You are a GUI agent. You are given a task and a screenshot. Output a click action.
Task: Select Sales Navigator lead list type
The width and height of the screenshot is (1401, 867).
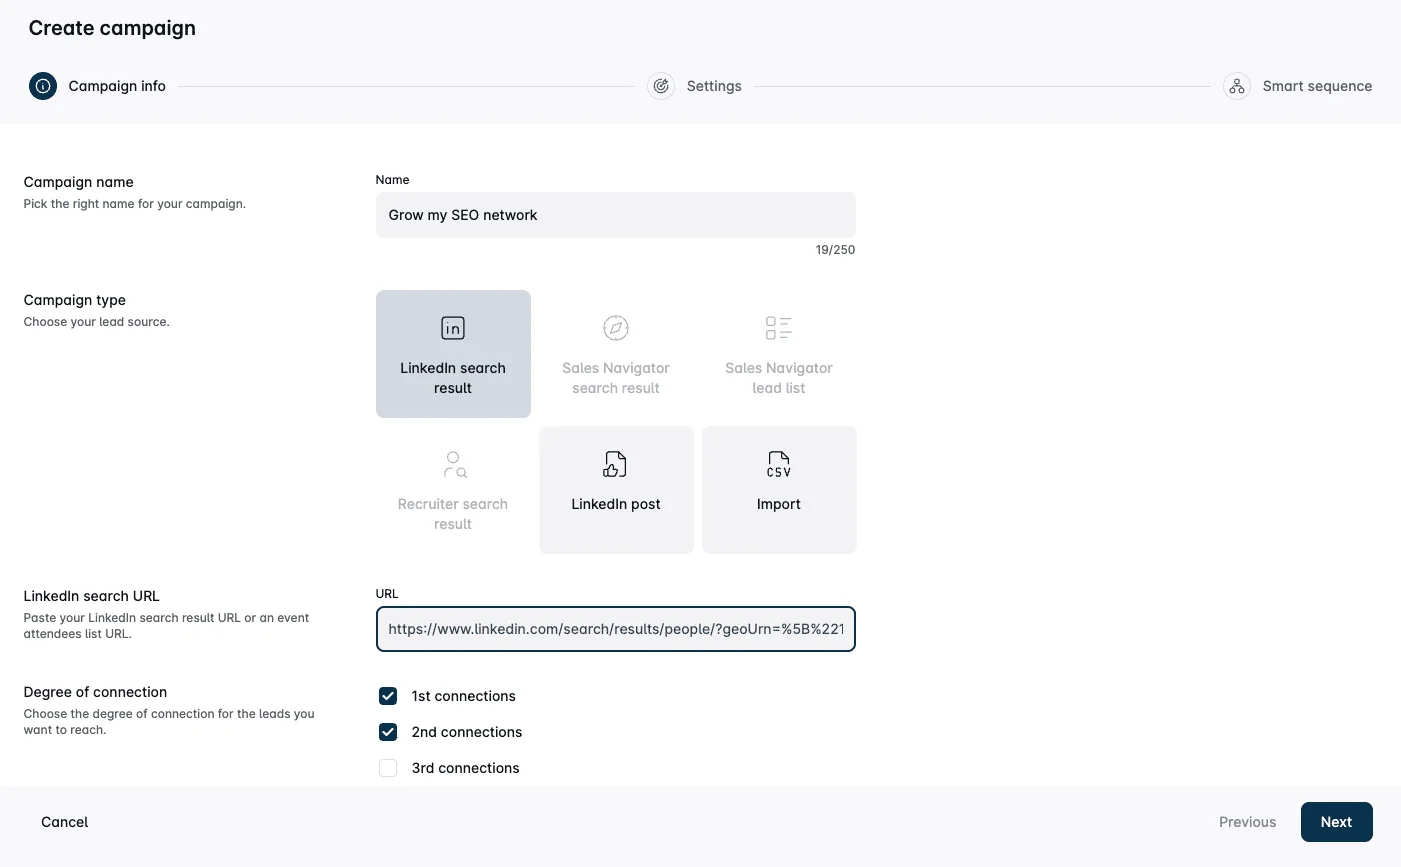pyautogui.click(x=779, y=354)
